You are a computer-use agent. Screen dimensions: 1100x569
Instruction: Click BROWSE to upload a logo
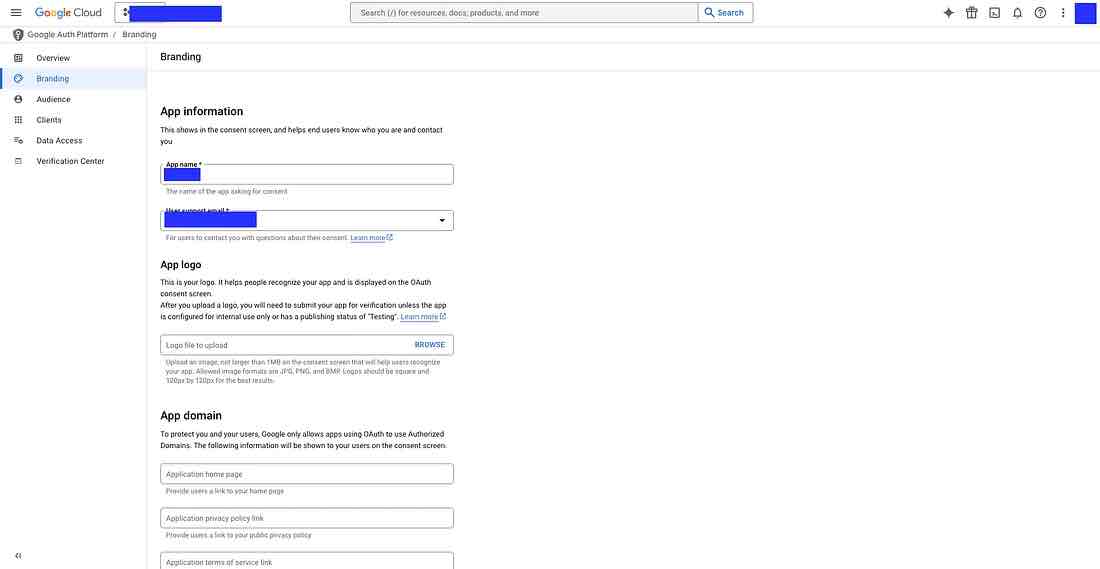429,345
